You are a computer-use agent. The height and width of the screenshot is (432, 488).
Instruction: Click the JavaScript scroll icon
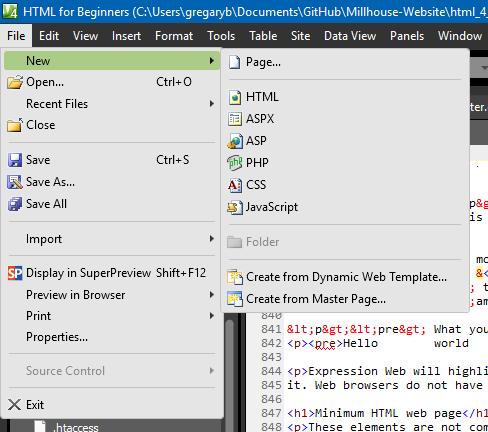click(x=235, y=207)
